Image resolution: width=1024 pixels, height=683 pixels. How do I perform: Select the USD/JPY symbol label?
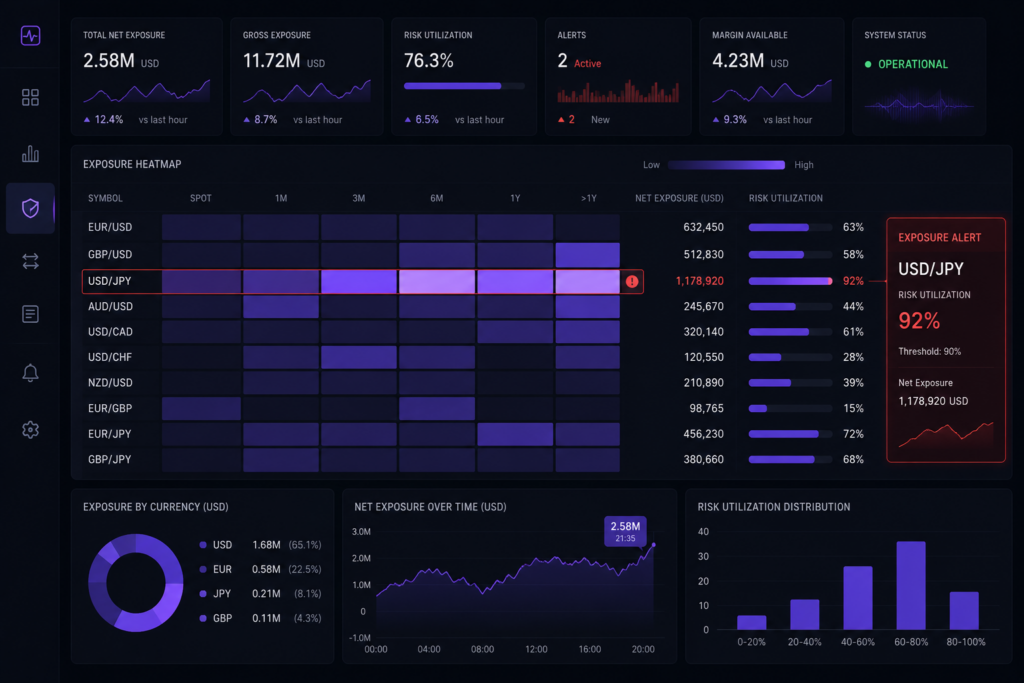click(110, 281)
